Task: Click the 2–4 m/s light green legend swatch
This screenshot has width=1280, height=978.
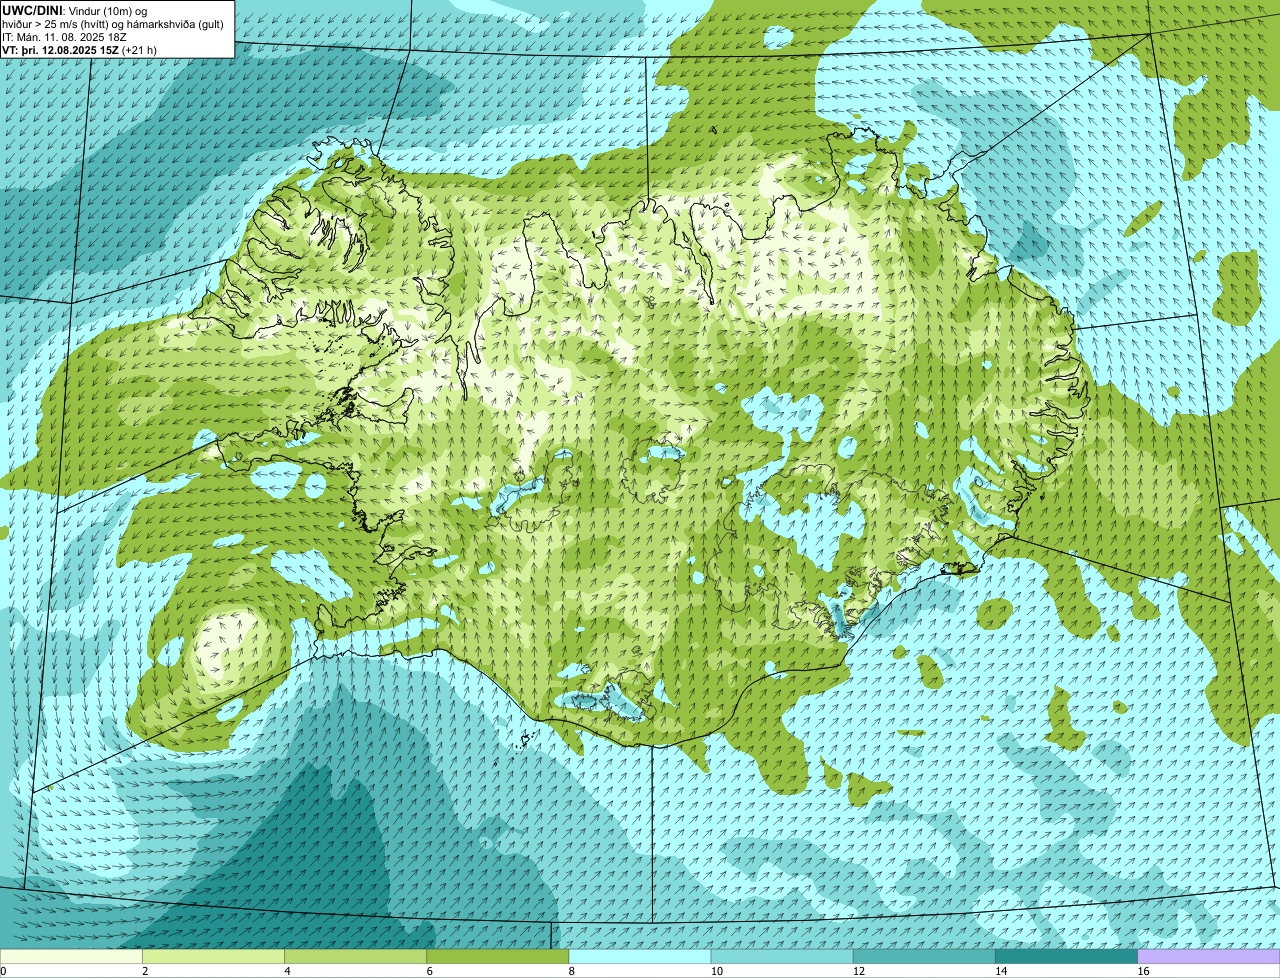Action: 213,956
